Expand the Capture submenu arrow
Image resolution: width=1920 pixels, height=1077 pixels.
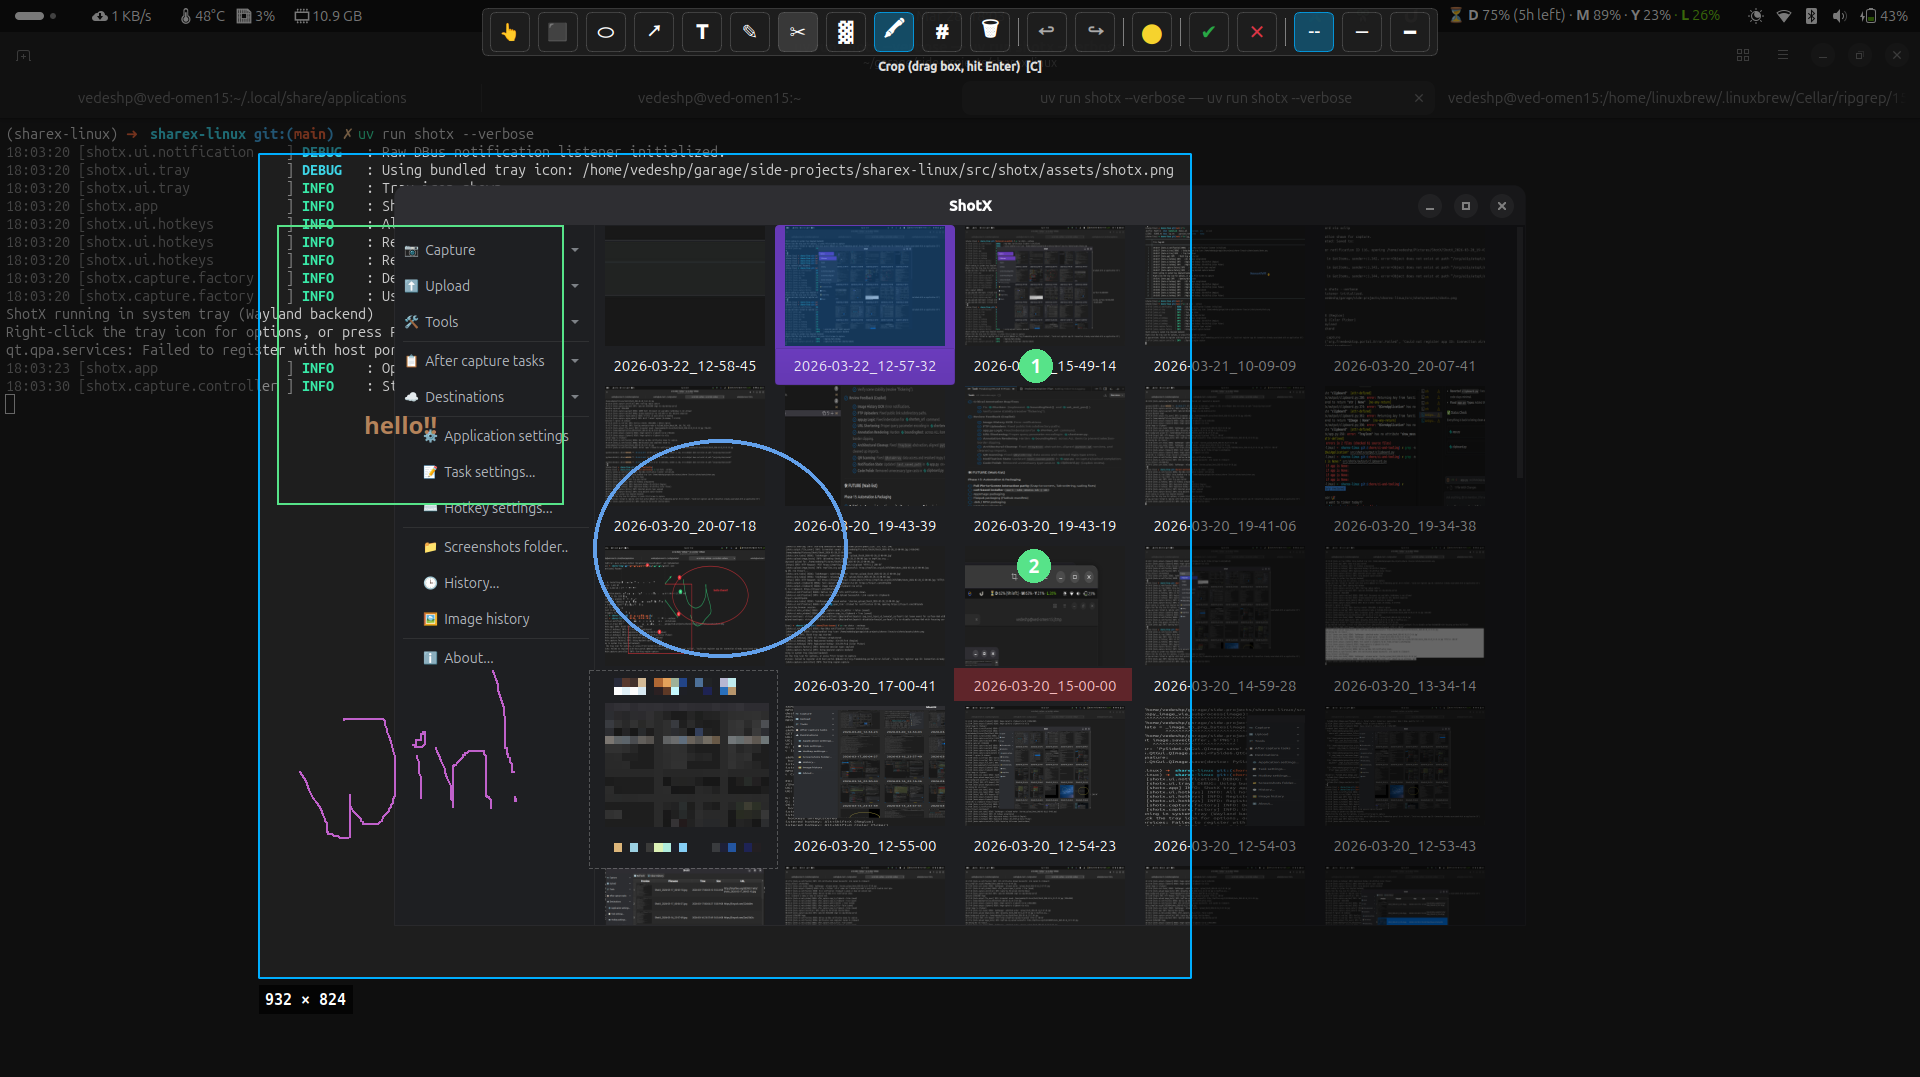coord(575,250)
